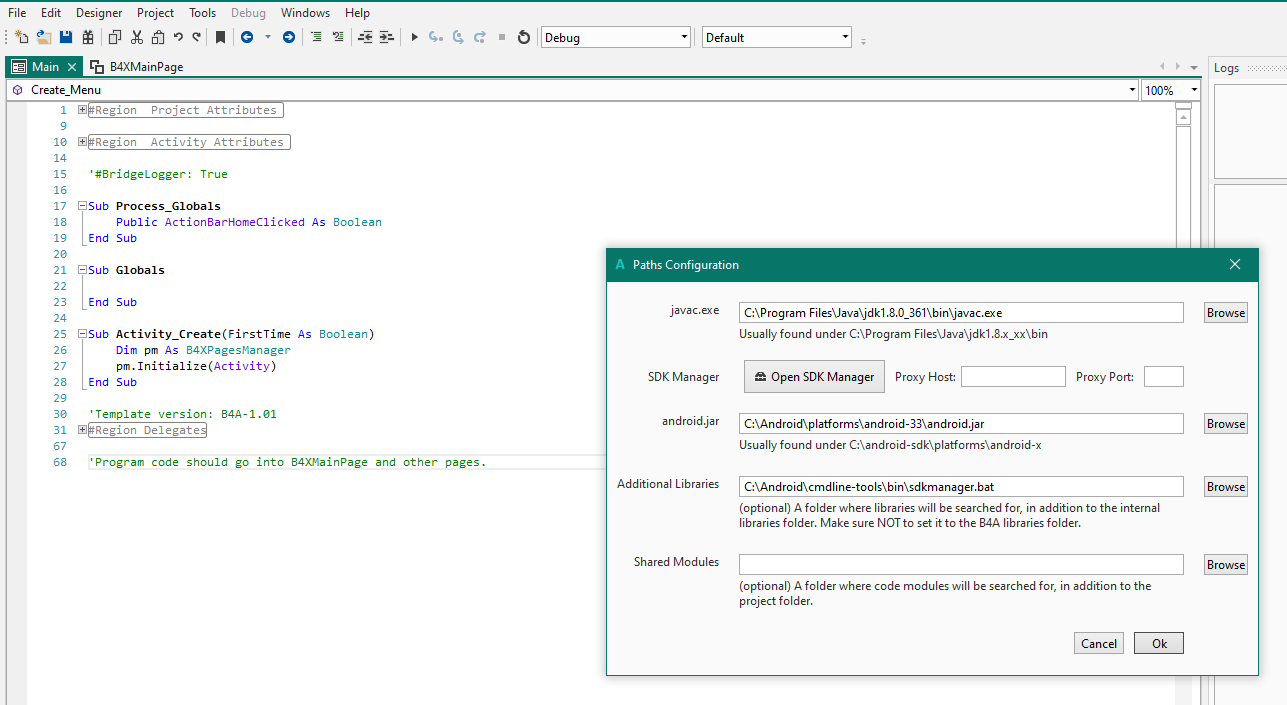Click the Restart circular arrow icon
The height and width of the screenshot is (705, 1287).
pyautogui.click(x=523, y=37)
